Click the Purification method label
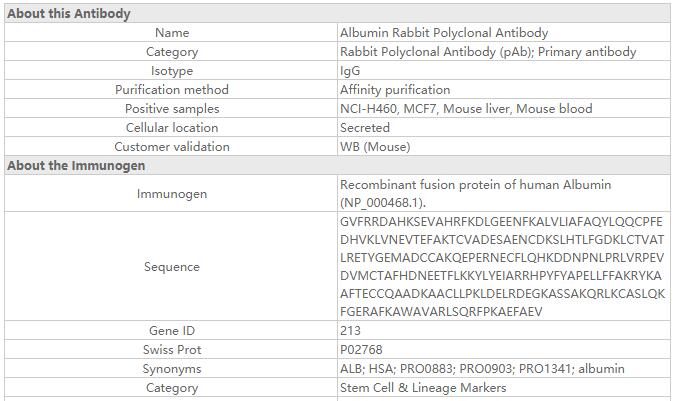The width and height of the screenshot is (686, 401). 172,90
